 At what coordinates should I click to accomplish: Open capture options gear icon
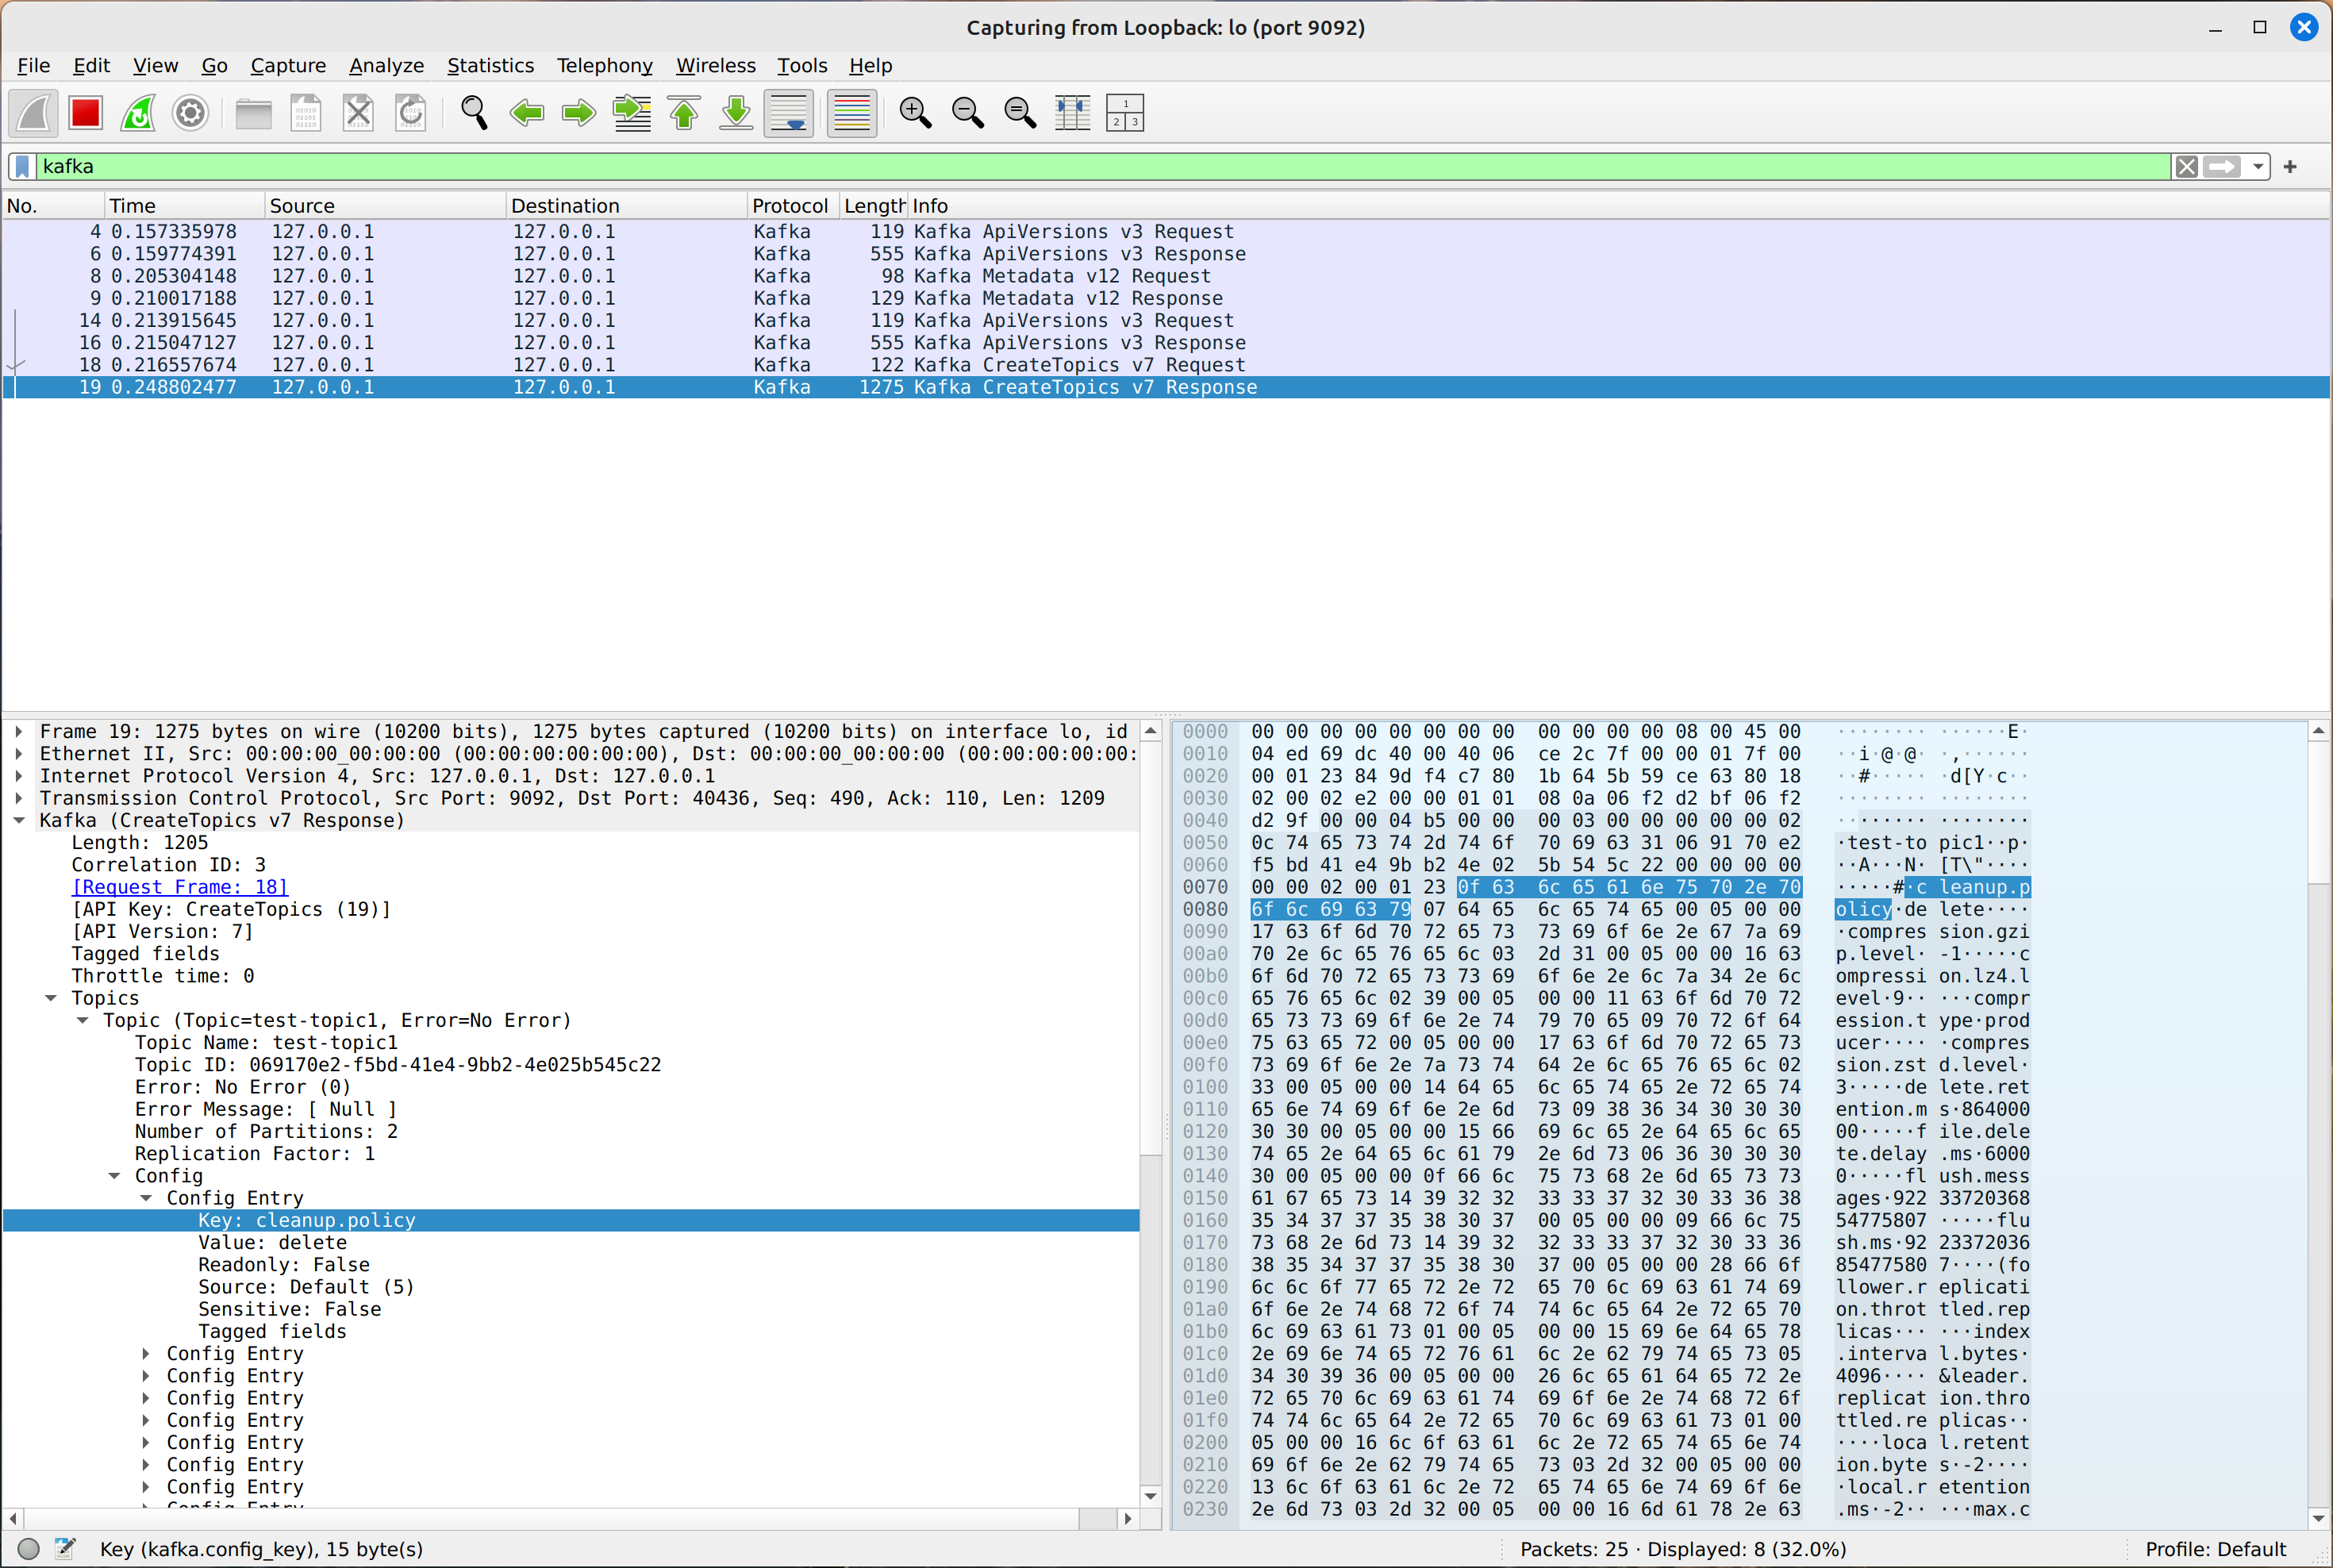coord(190,113)
